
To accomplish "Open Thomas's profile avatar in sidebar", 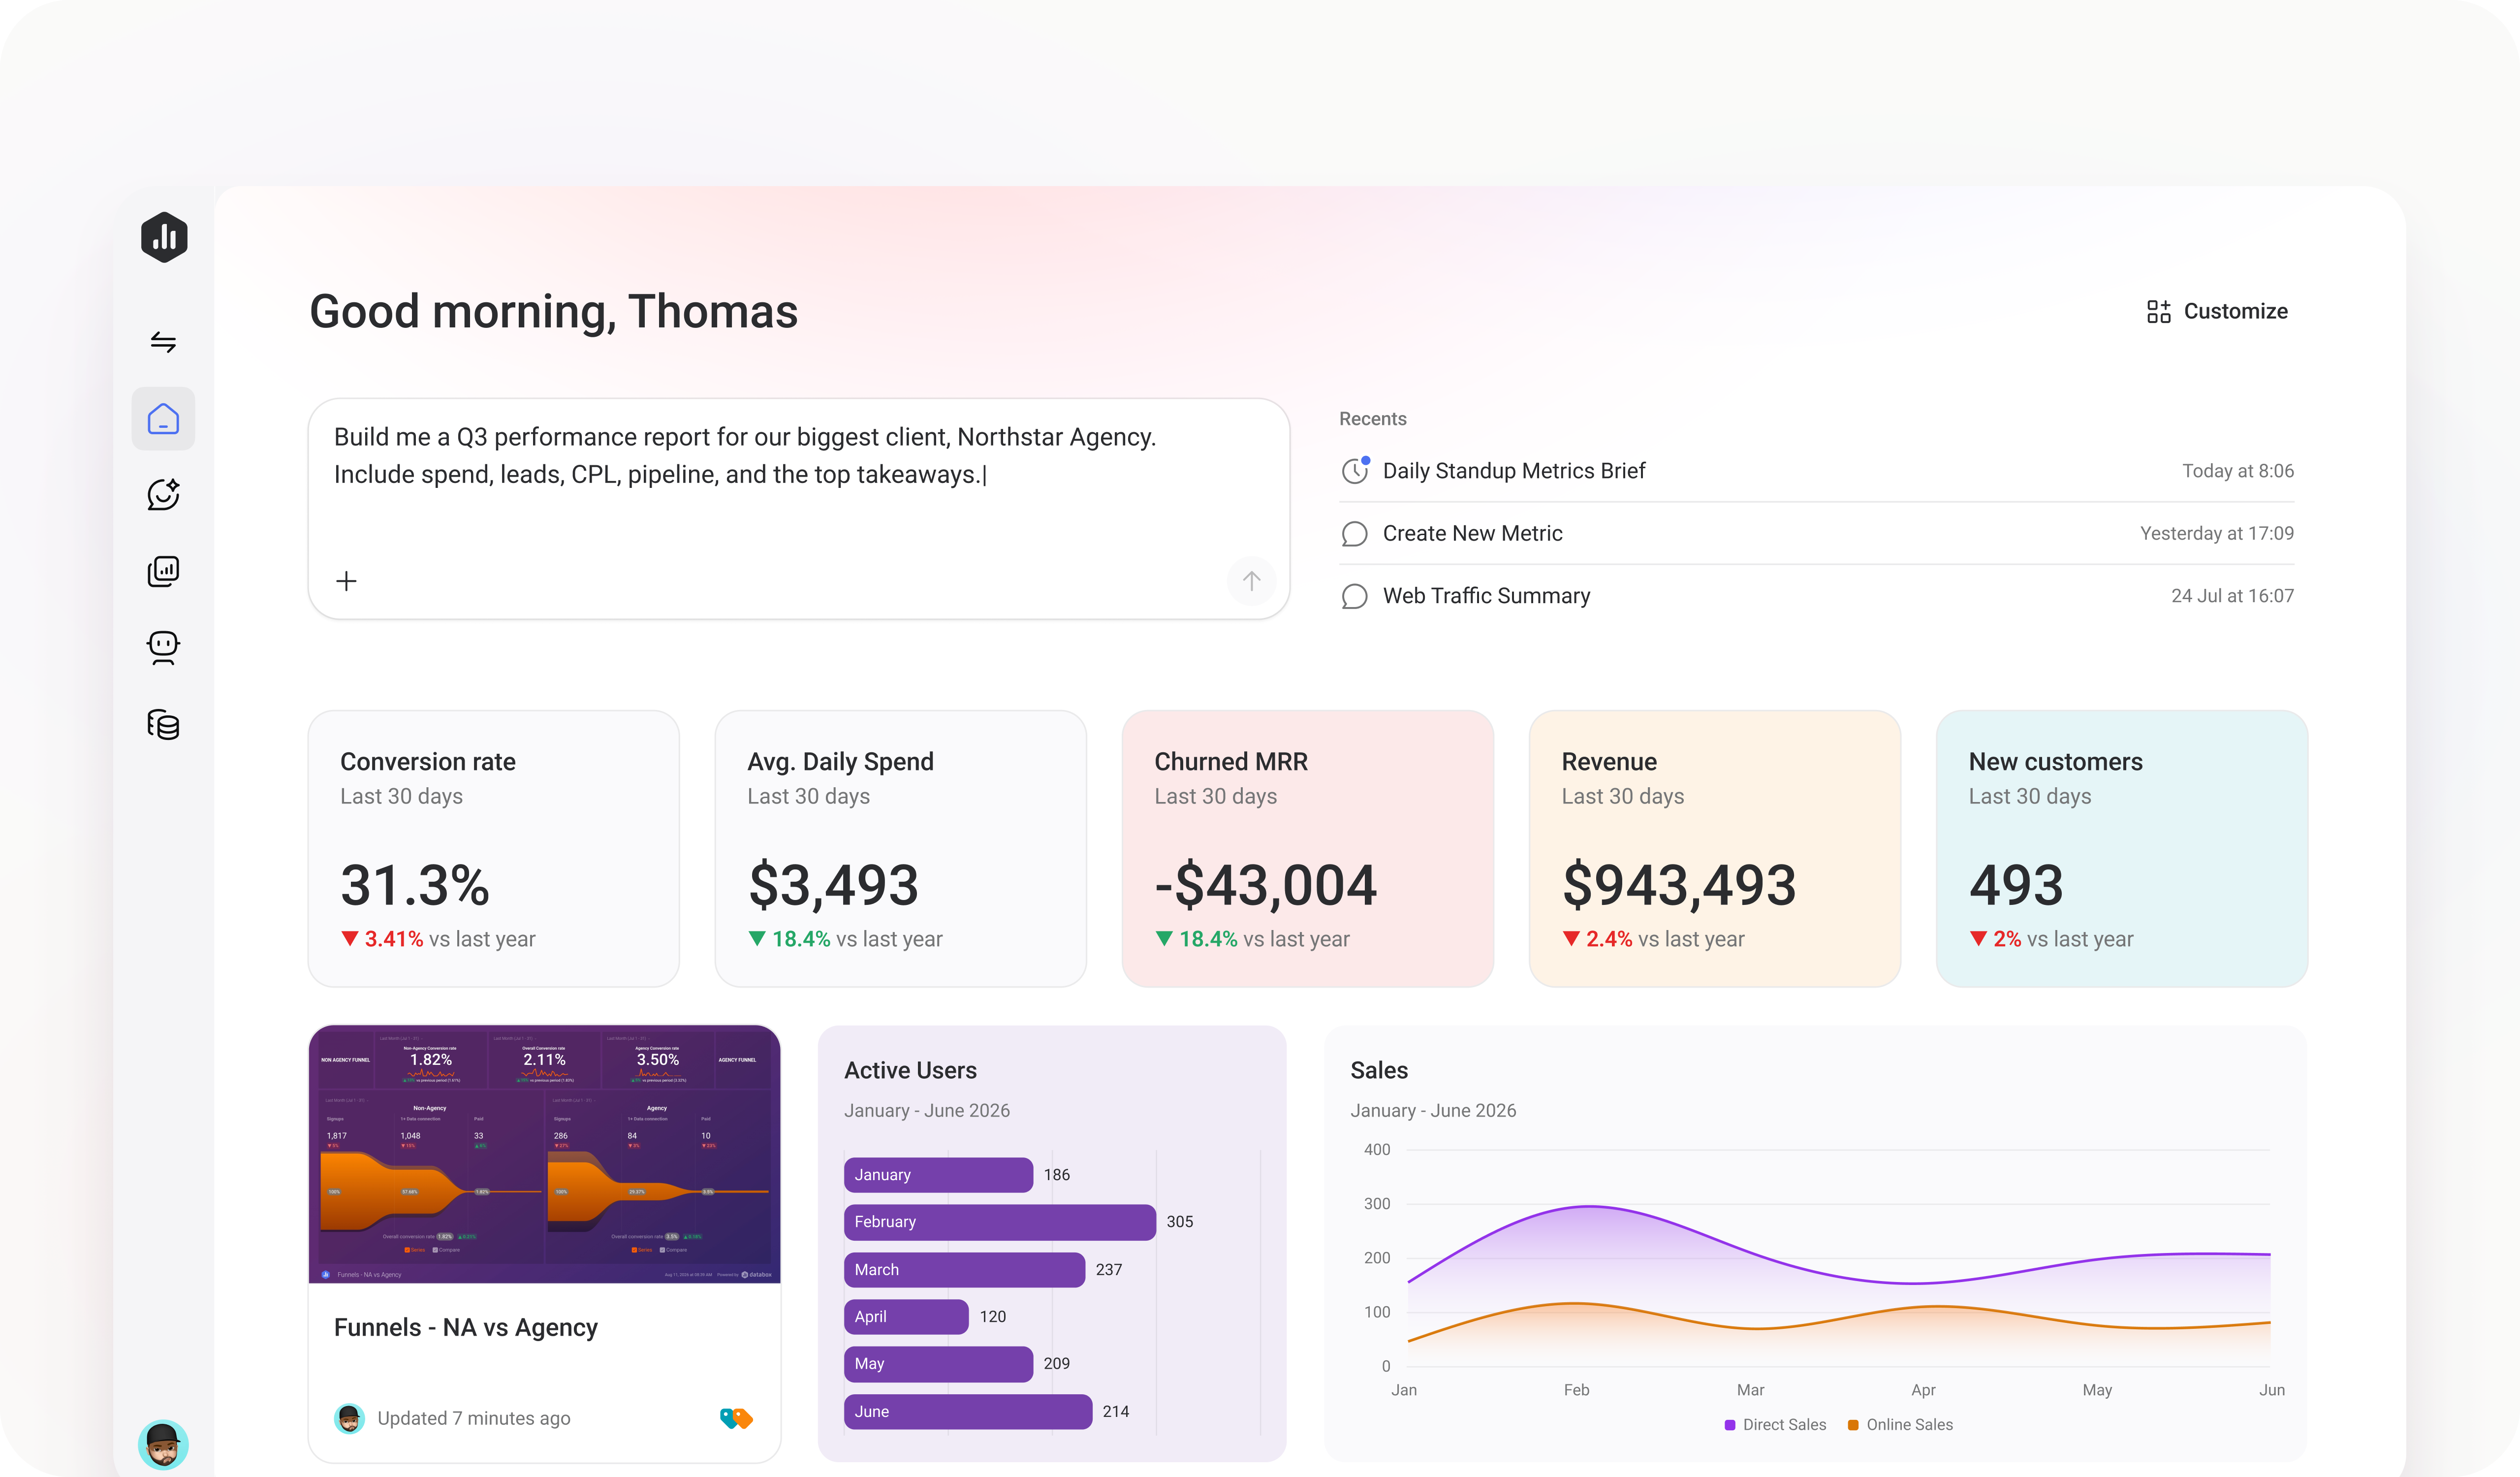I will pos(163,1444).
